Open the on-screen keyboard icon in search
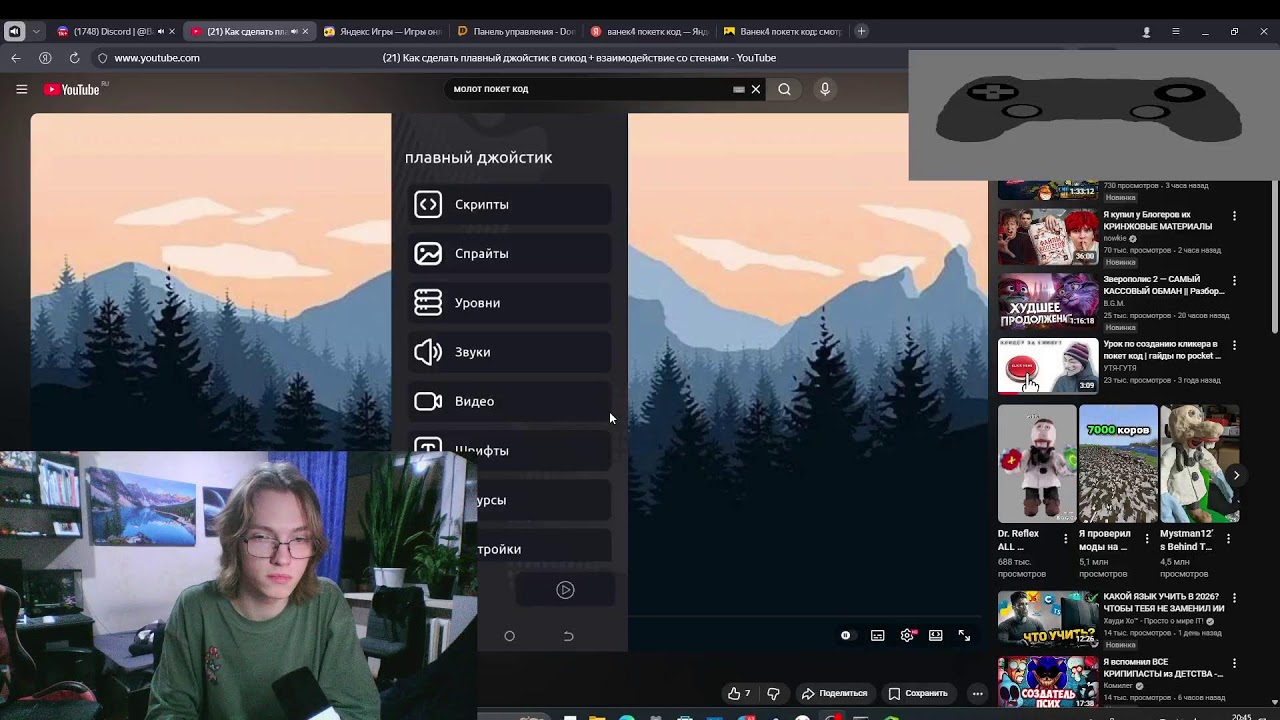 pos(739,89)
